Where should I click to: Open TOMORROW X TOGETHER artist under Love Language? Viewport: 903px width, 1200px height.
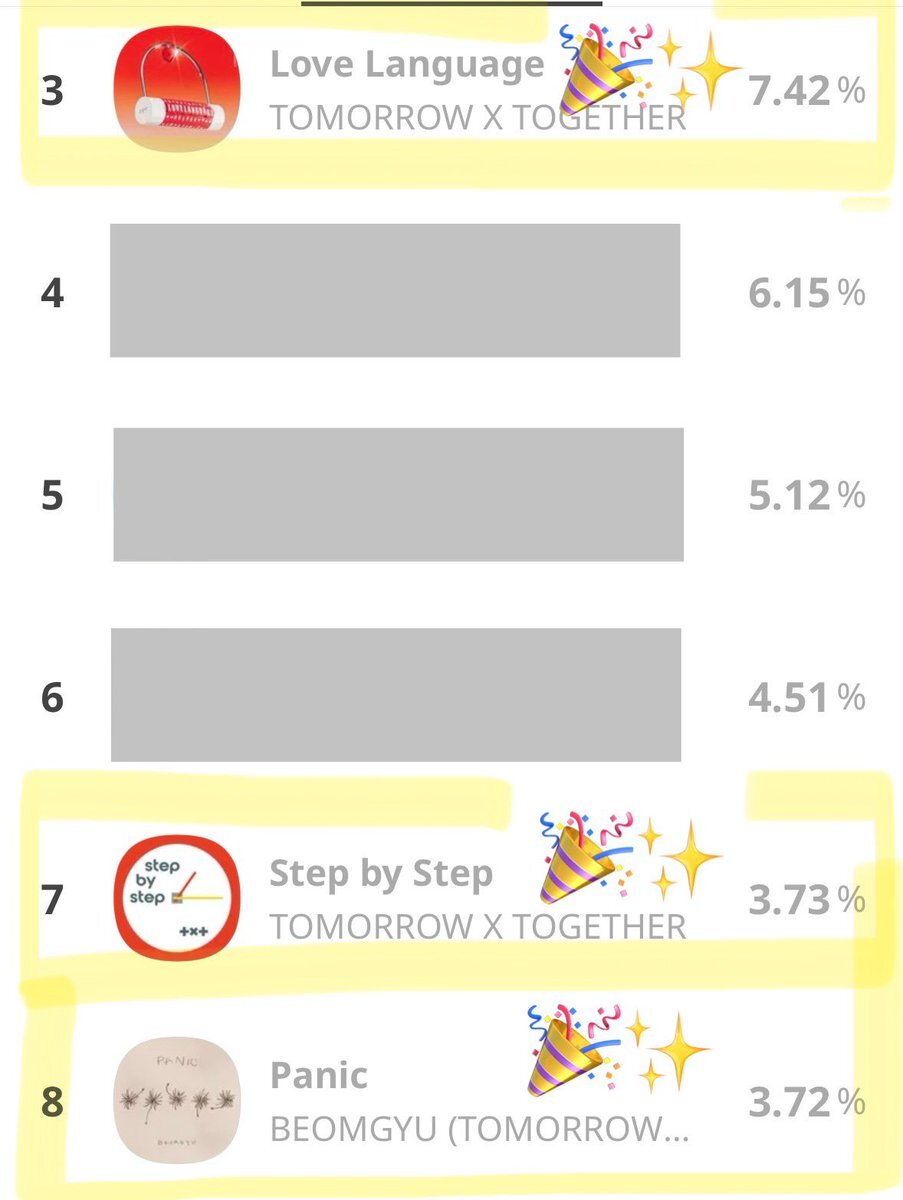478,118
